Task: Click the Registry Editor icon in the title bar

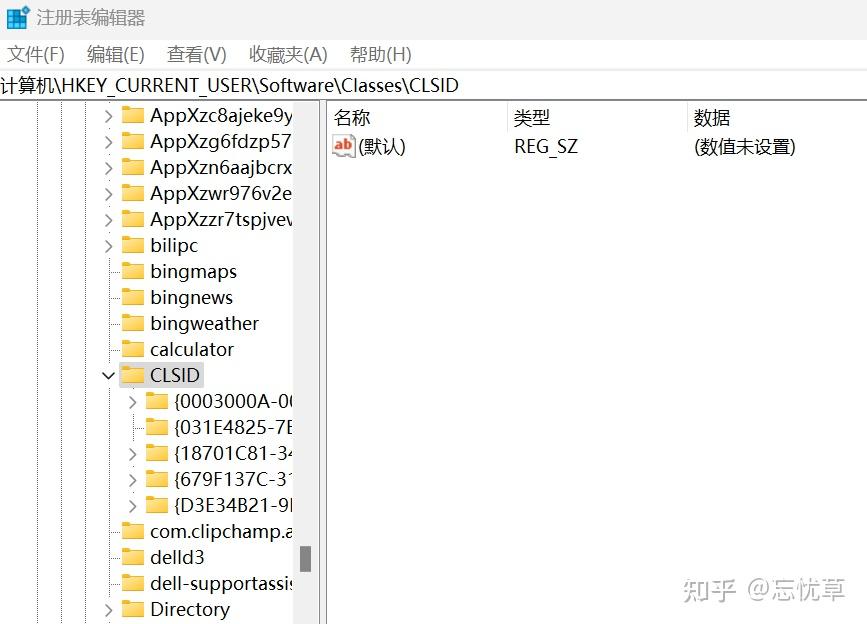Action: [x=16, y=17]
